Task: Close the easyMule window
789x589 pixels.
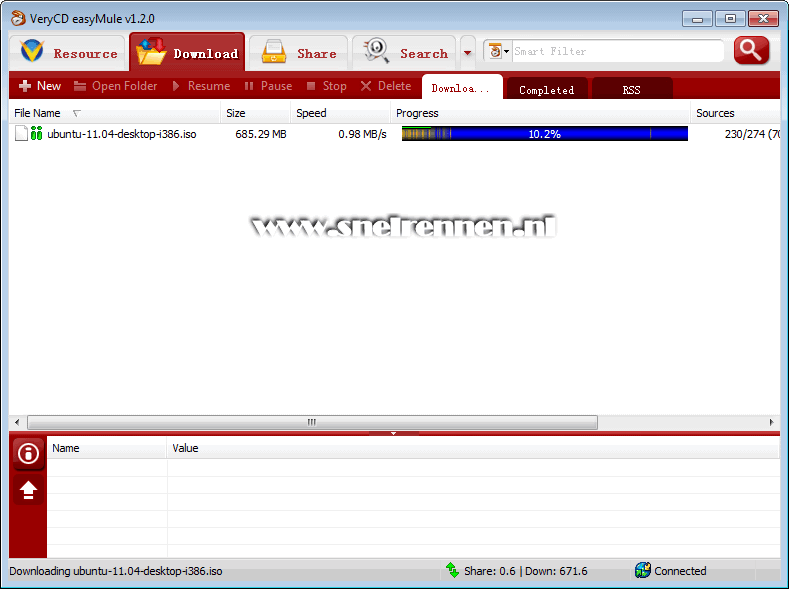Action: click(763, 19)
